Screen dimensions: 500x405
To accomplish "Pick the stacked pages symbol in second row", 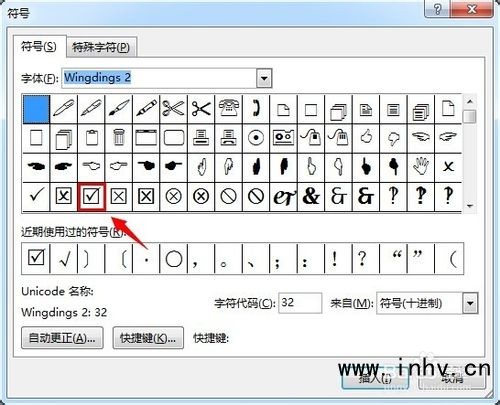I will pos(64,138).
